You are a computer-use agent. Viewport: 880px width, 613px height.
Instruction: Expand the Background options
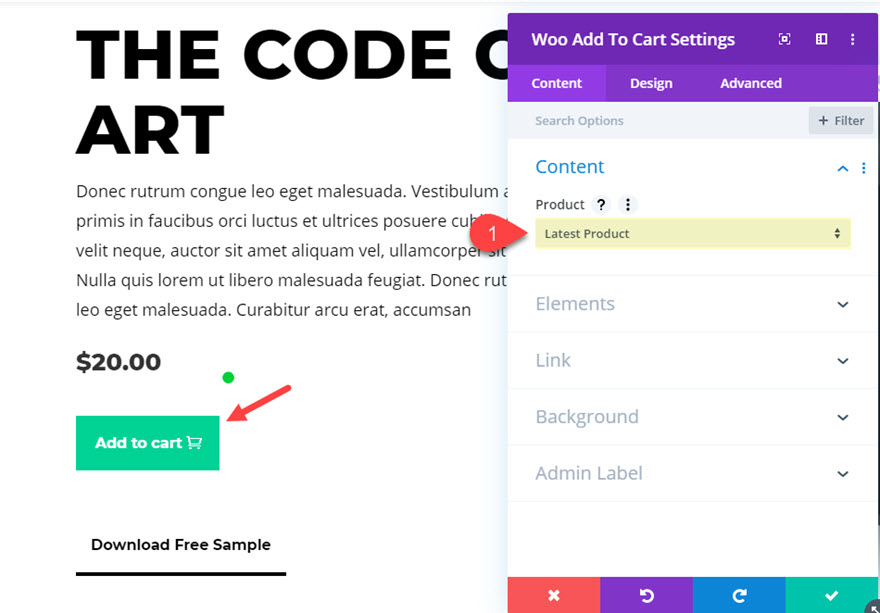coord(693,417)
